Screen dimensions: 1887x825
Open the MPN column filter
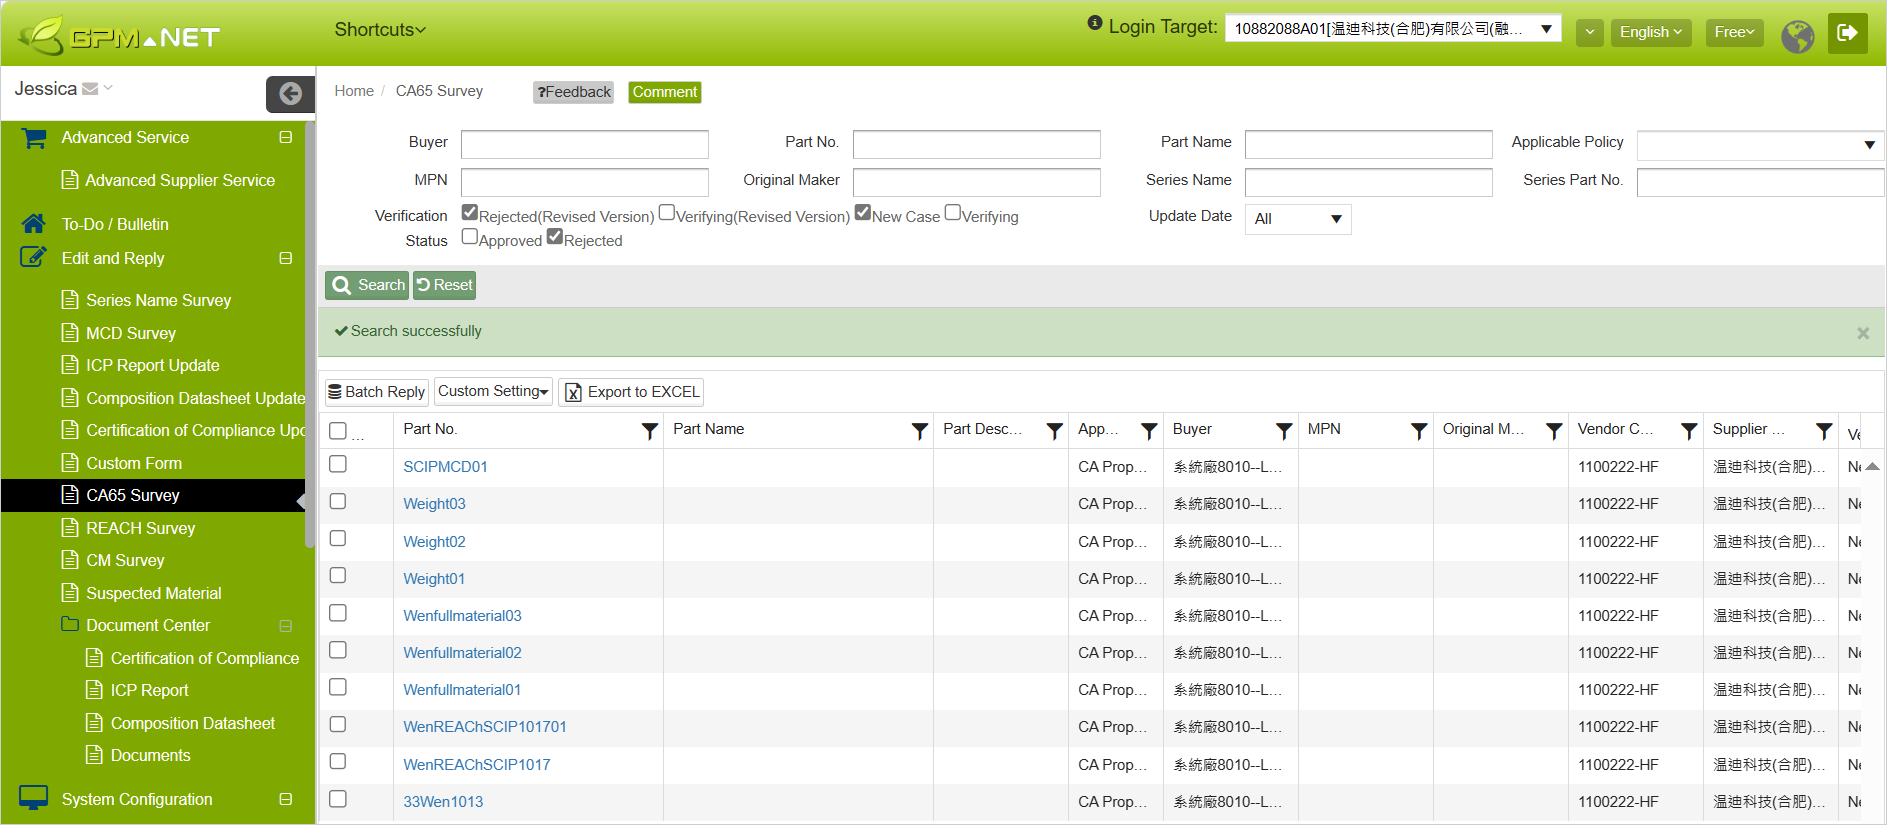click(x=1419, y=431)
